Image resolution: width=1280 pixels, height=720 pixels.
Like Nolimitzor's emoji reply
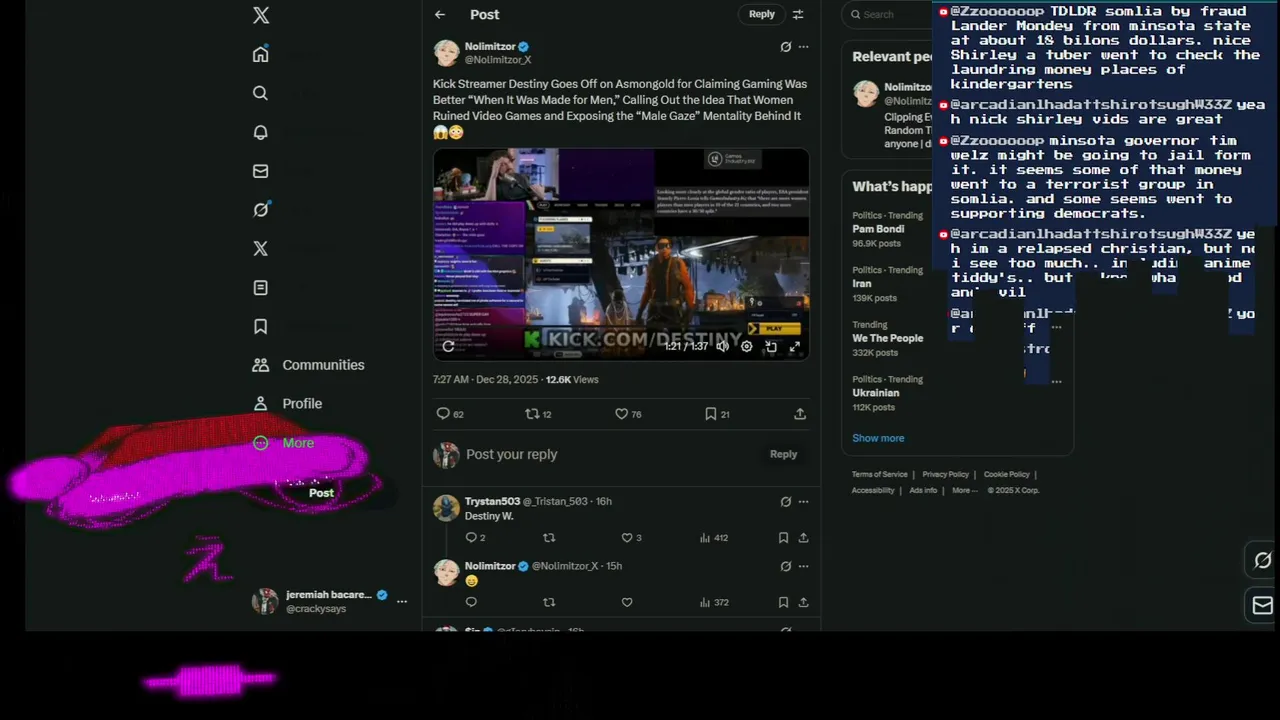tap(627, 602)
